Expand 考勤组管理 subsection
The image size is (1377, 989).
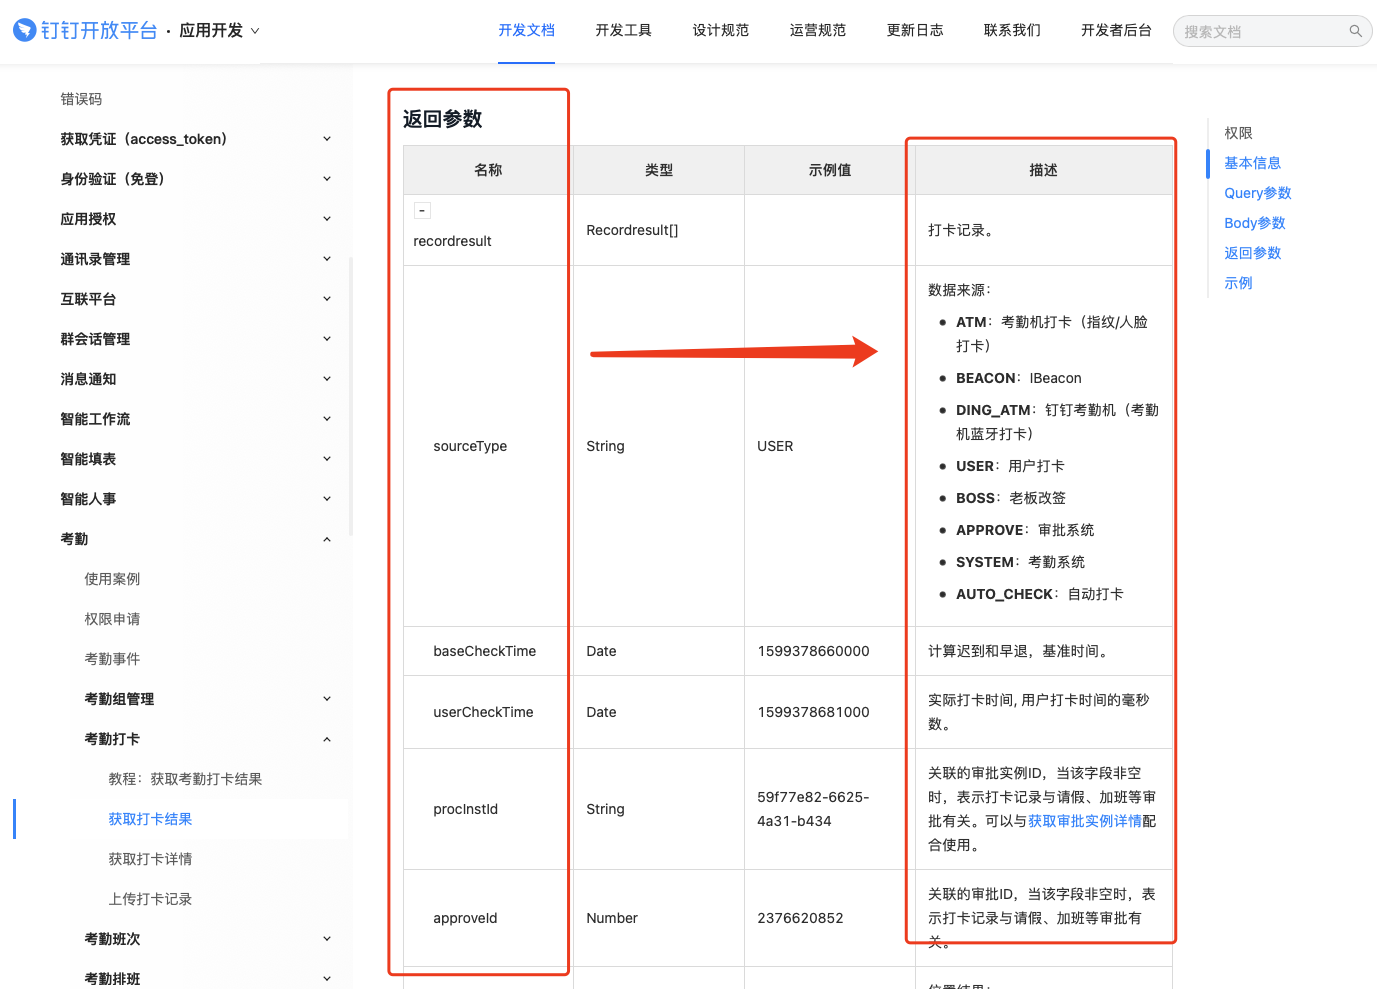tap(326, 699)
